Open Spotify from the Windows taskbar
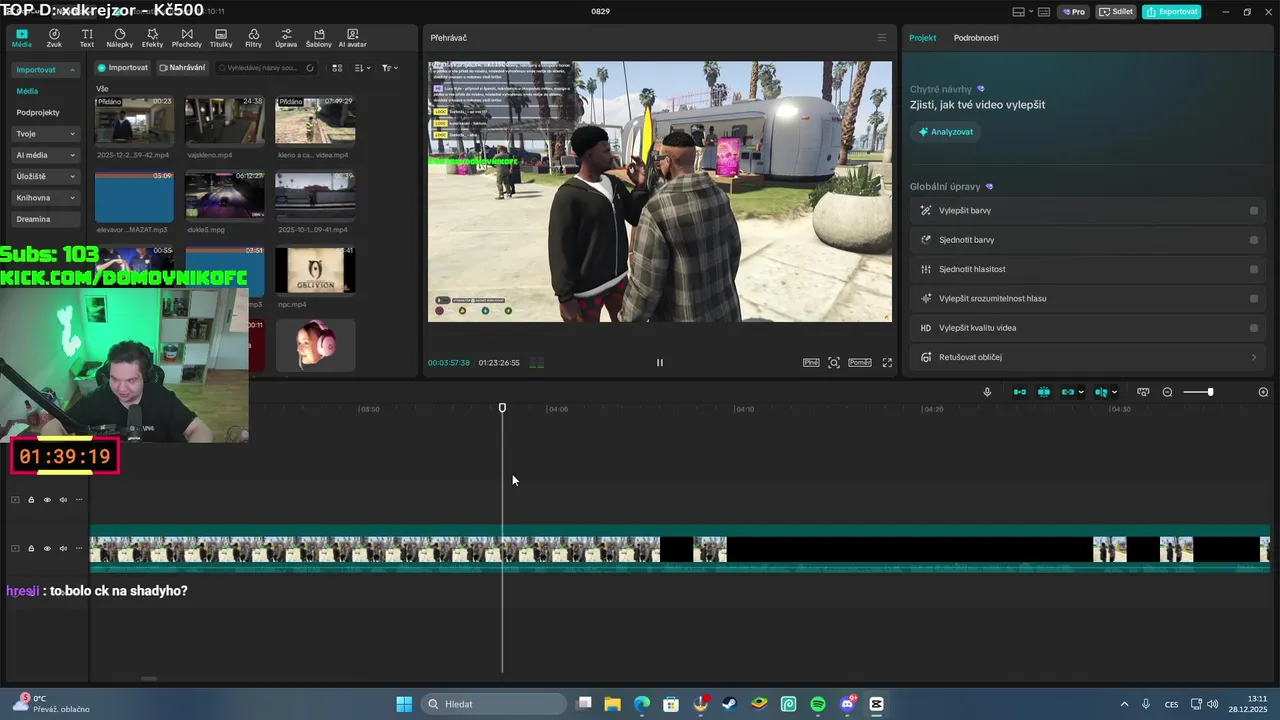The width and height of the screenshot is (1280, 720). point(817,704)
